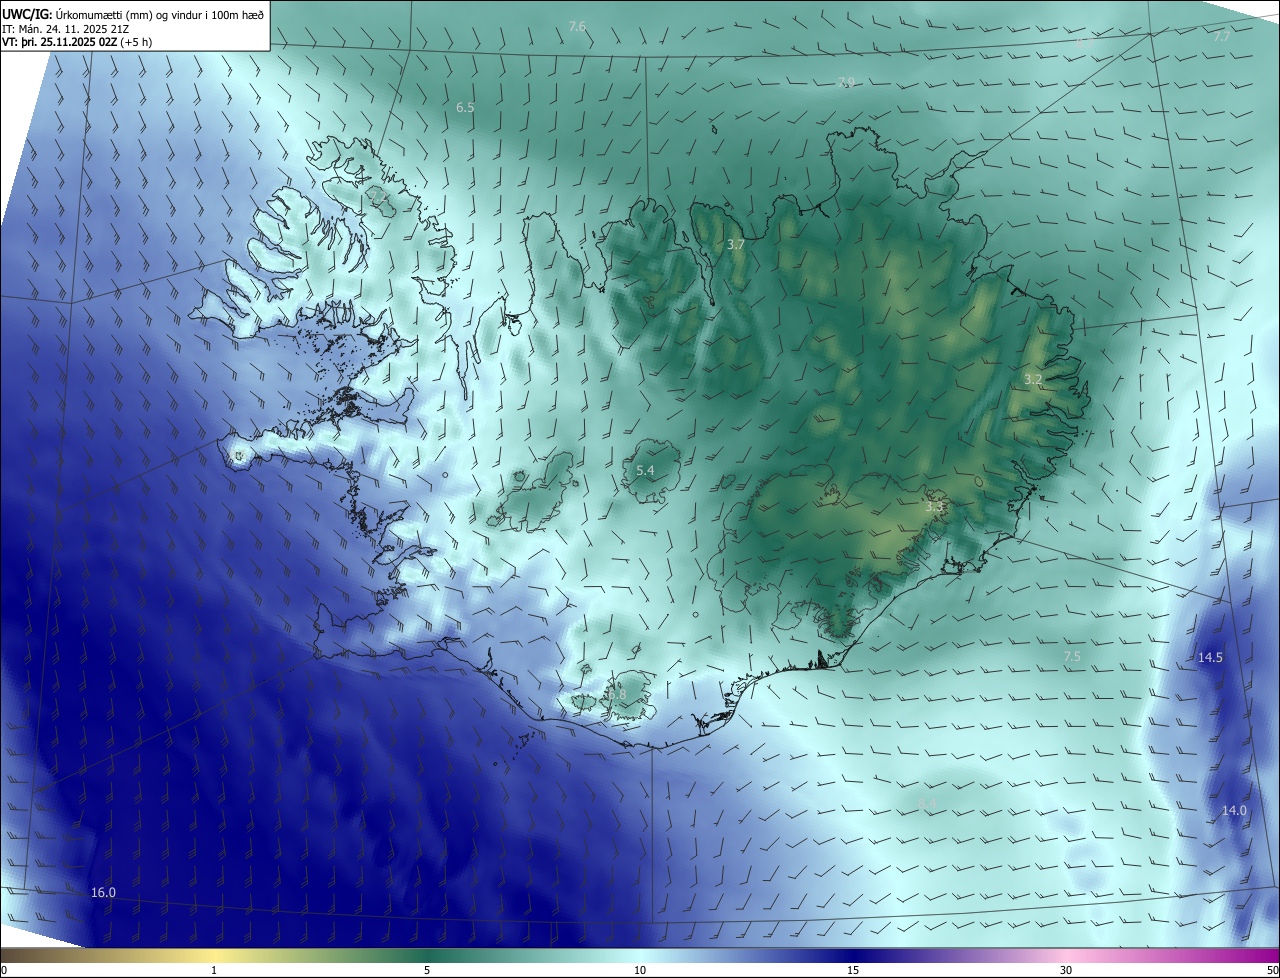Click the 16.0 value label on the map
The height and width of the screenshot is (978, 1280).
[x=103, y=892]
